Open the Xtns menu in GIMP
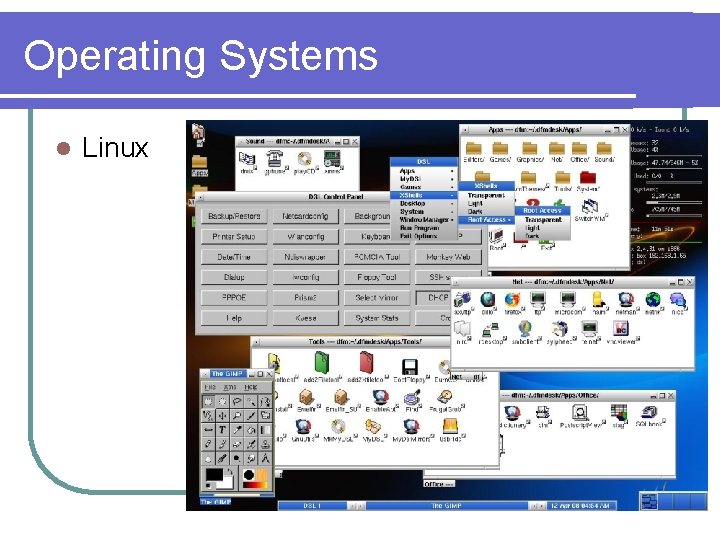720x540 pixels. point(230,388)
